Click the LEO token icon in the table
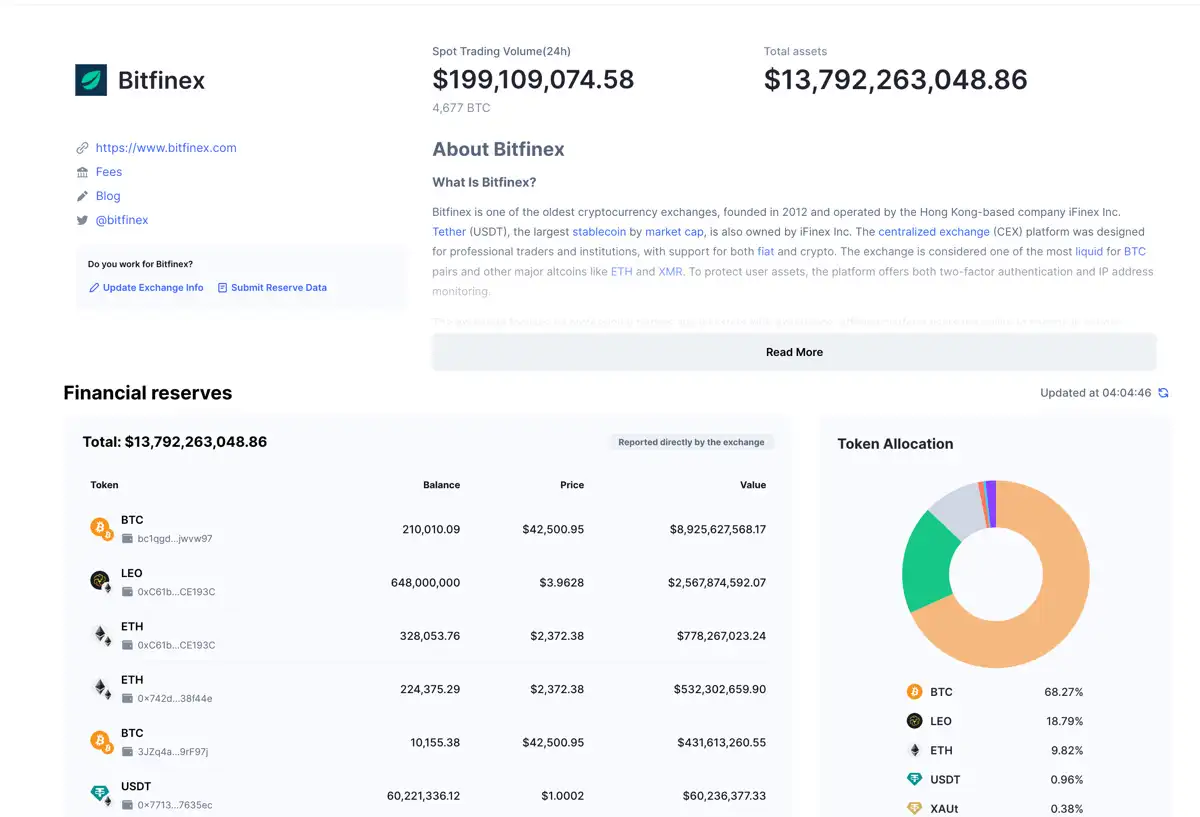1200x817 pixels. 100,581
